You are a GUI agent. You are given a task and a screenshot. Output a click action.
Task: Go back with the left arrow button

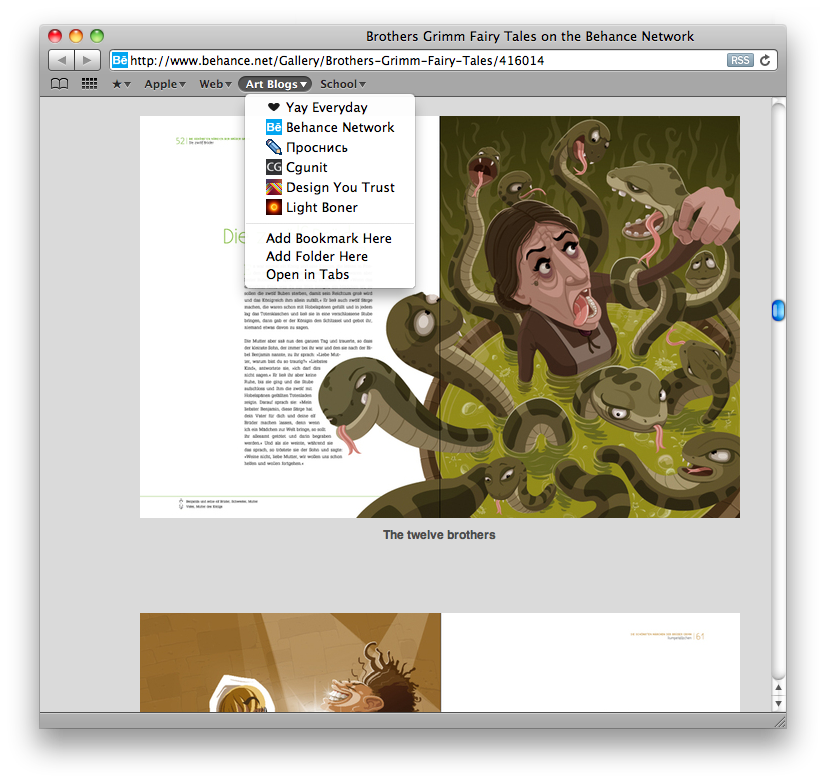pyautogui.click(x=62, y=60)
